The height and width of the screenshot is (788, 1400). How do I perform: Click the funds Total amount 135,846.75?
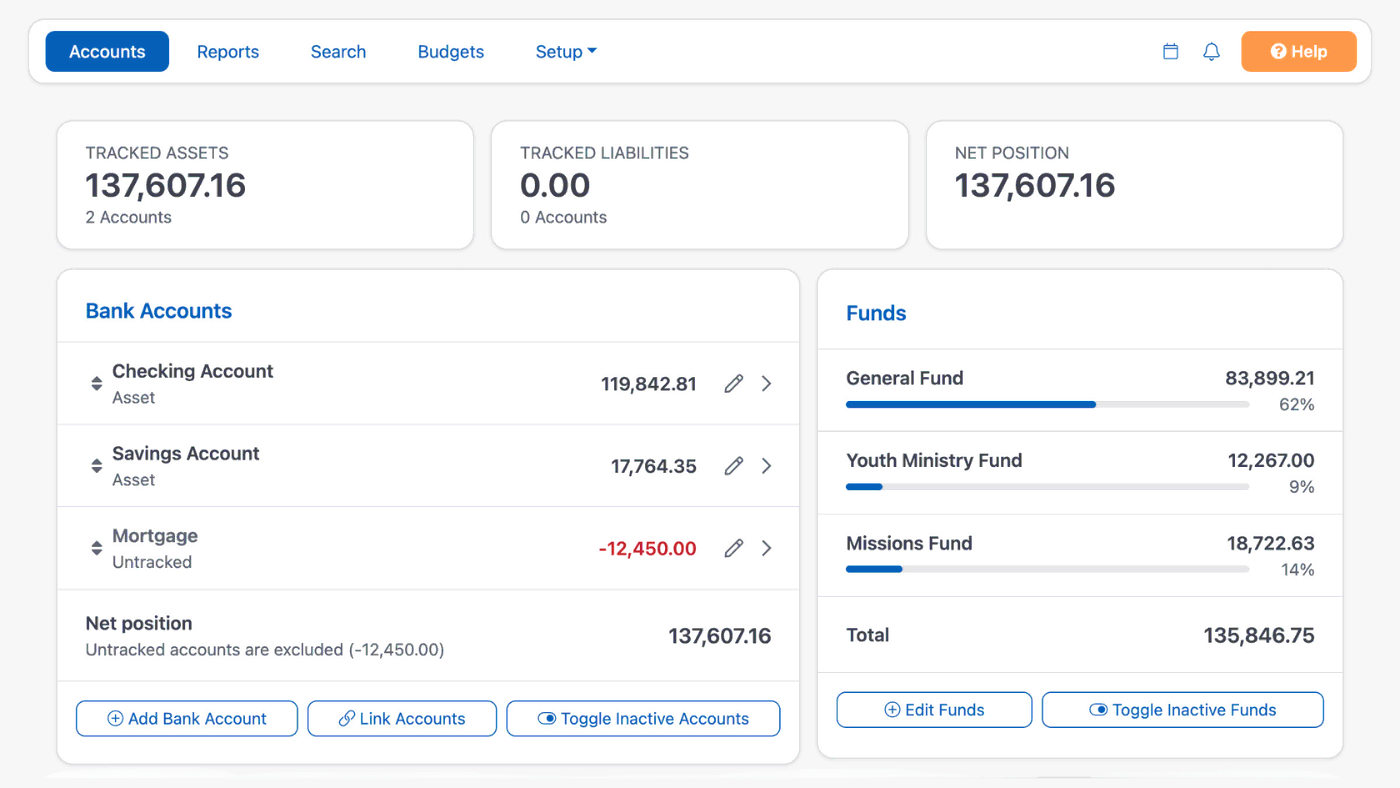[1259, 635]
